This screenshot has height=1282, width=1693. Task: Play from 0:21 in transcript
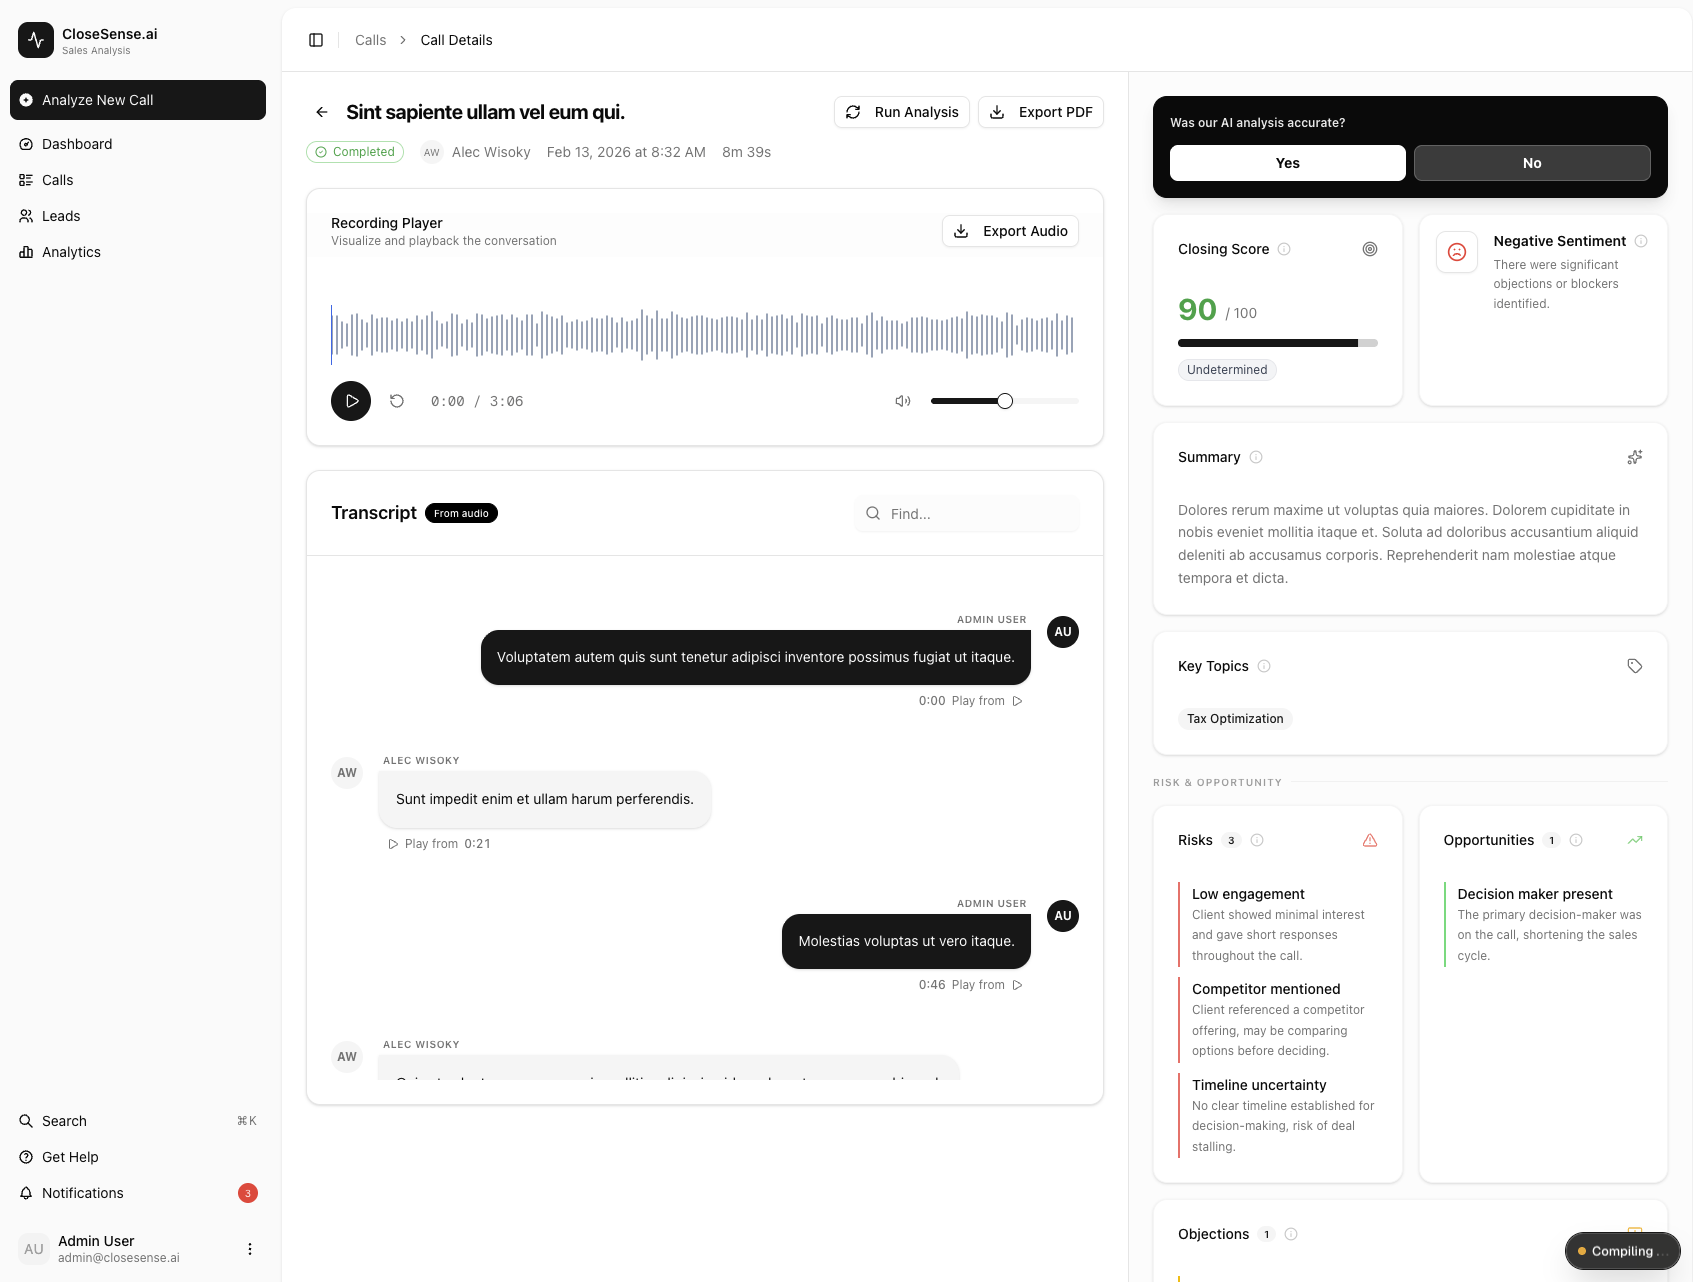click(439, 844)
